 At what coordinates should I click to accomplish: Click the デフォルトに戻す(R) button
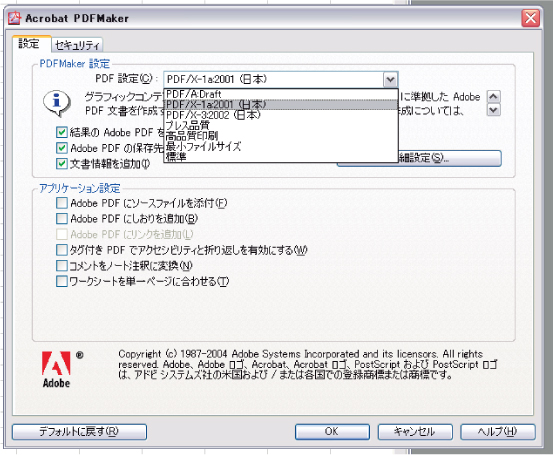(x=79, y=431)
